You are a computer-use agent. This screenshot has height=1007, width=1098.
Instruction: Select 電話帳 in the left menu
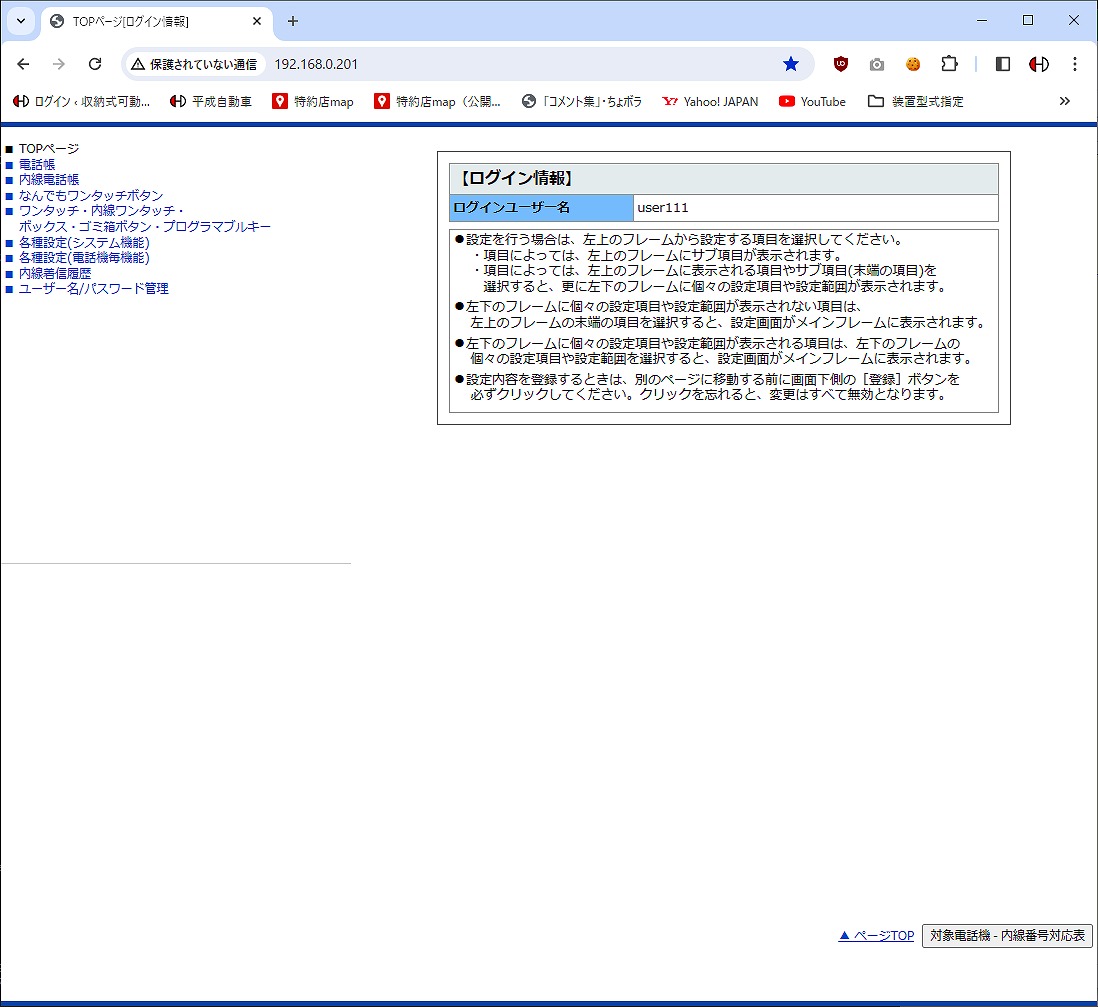click(x=37, y=164)
